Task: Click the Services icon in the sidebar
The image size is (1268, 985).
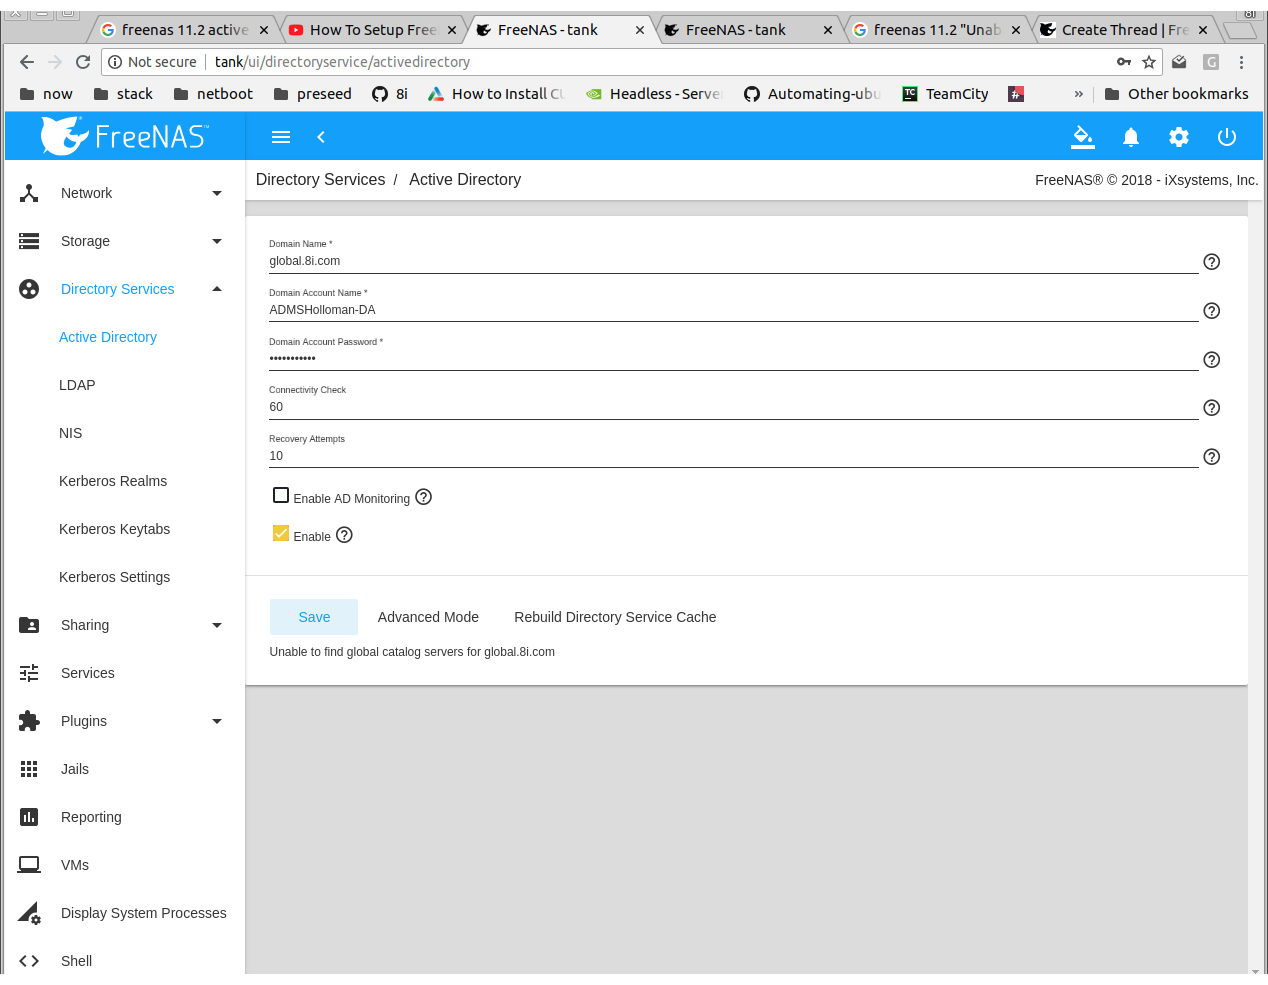Action: [x=29, y=673]
